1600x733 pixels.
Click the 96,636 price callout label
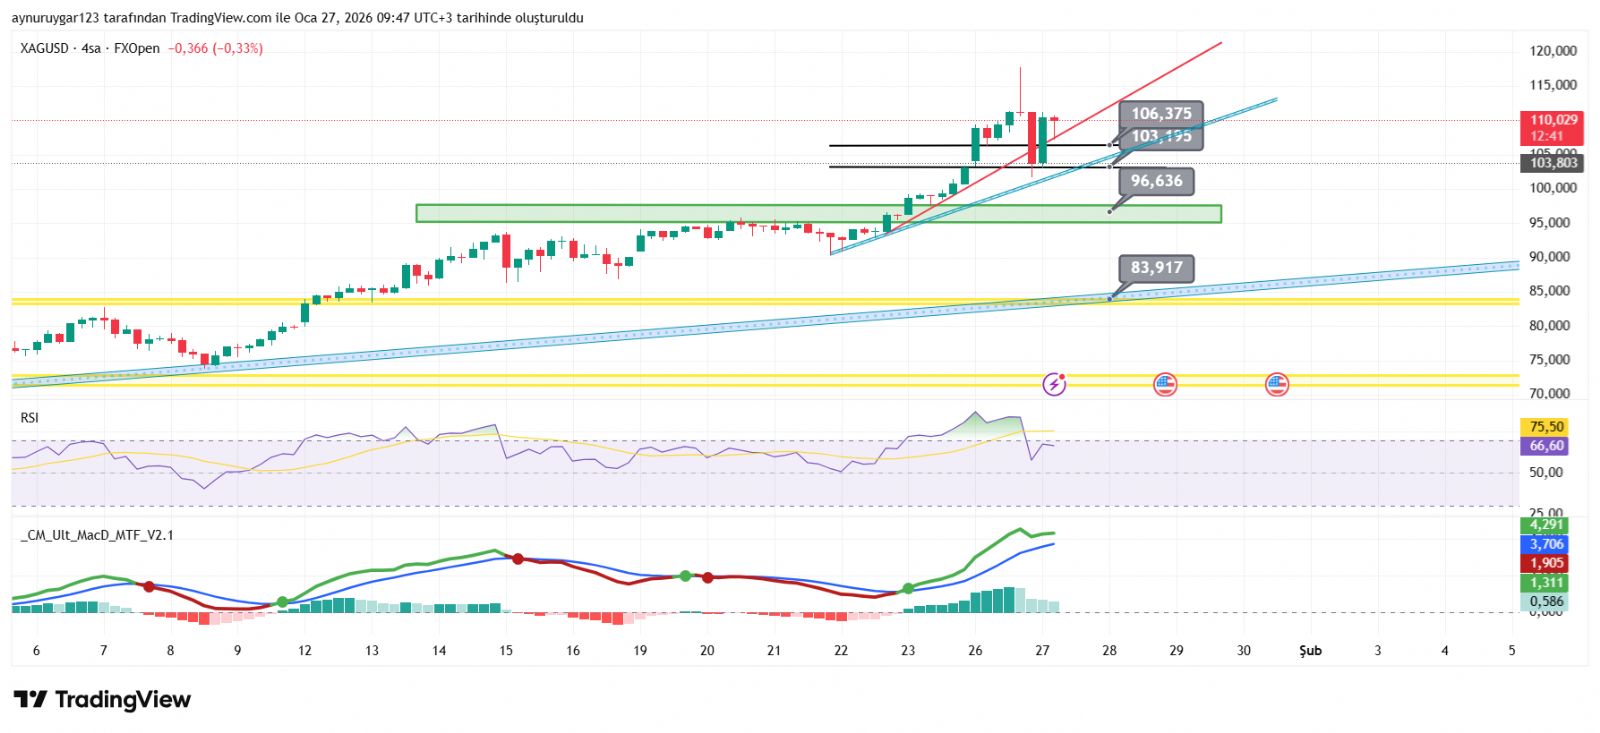coord(1156,181)
